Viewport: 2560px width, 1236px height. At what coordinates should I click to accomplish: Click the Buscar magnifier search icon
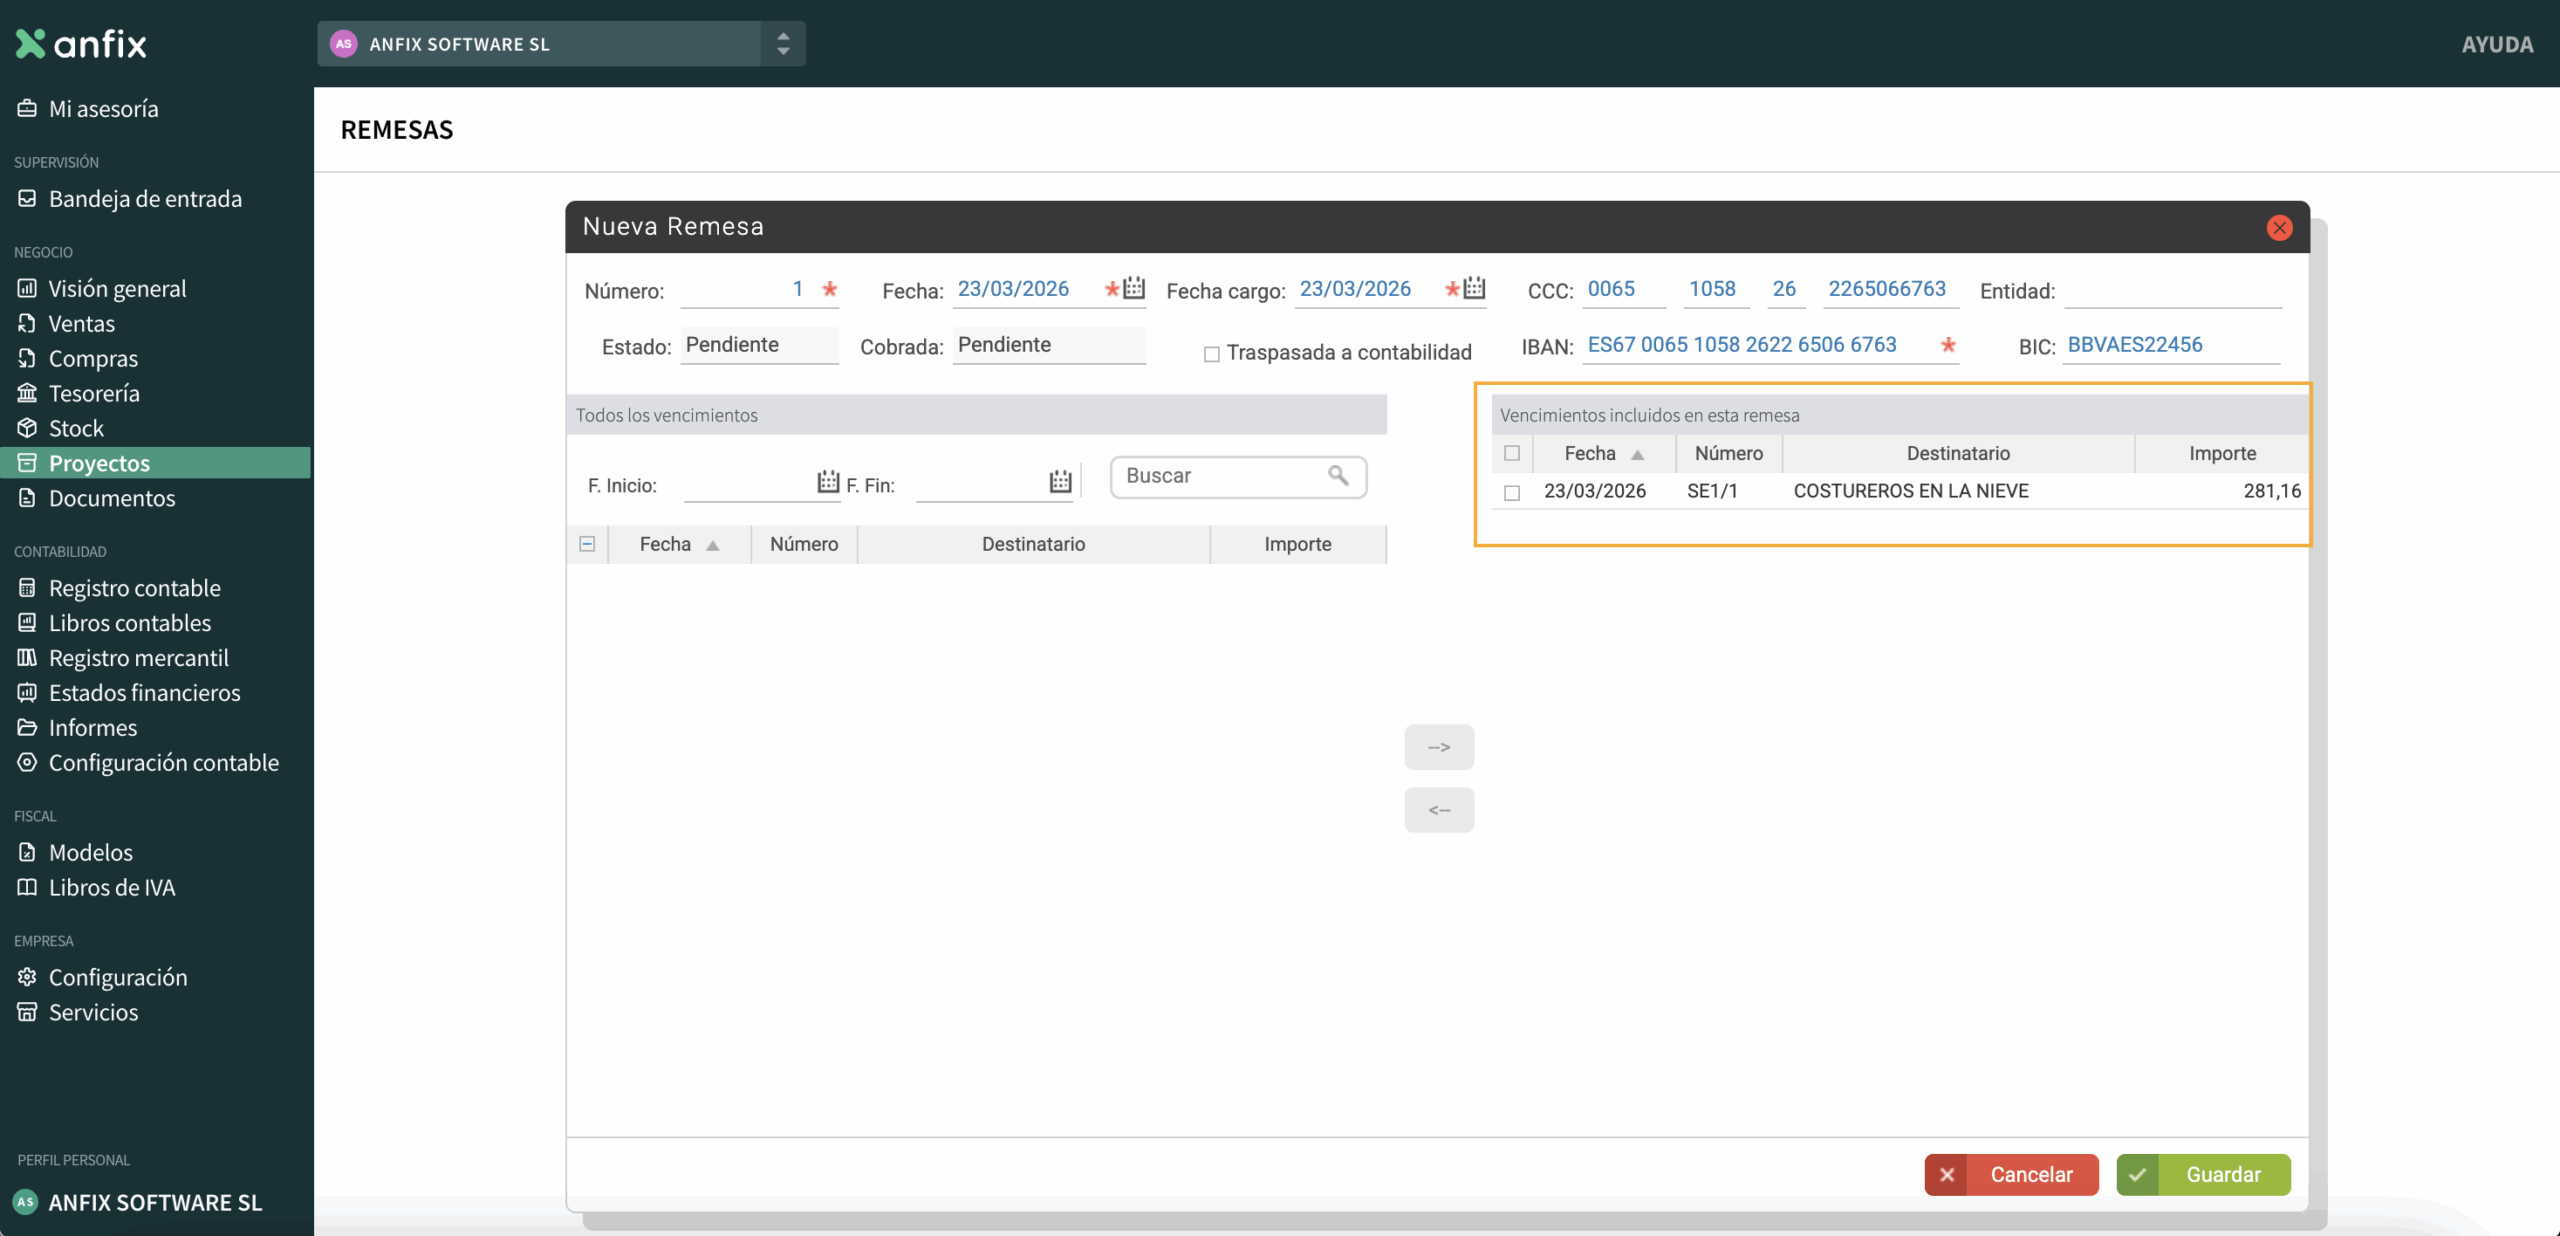(x=1338, y=475)
